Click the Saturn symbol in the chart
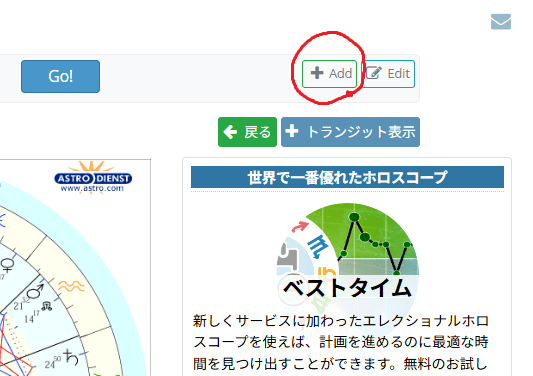 point(71,358)
